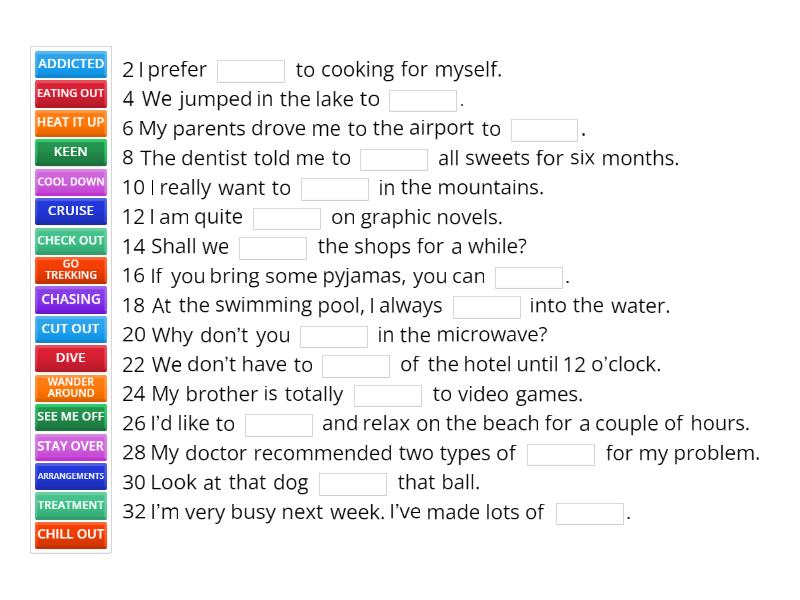This screenshot has height=600, width=800.
Task: Click the CRUISE word tile
Action: tap(70, 211)
